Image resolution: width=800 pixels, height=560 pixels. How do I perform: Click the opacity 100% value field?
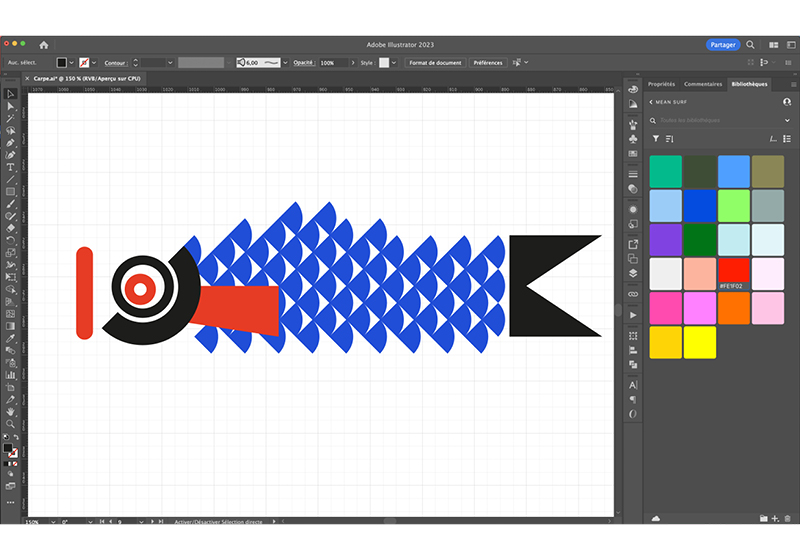click(333, 63)
